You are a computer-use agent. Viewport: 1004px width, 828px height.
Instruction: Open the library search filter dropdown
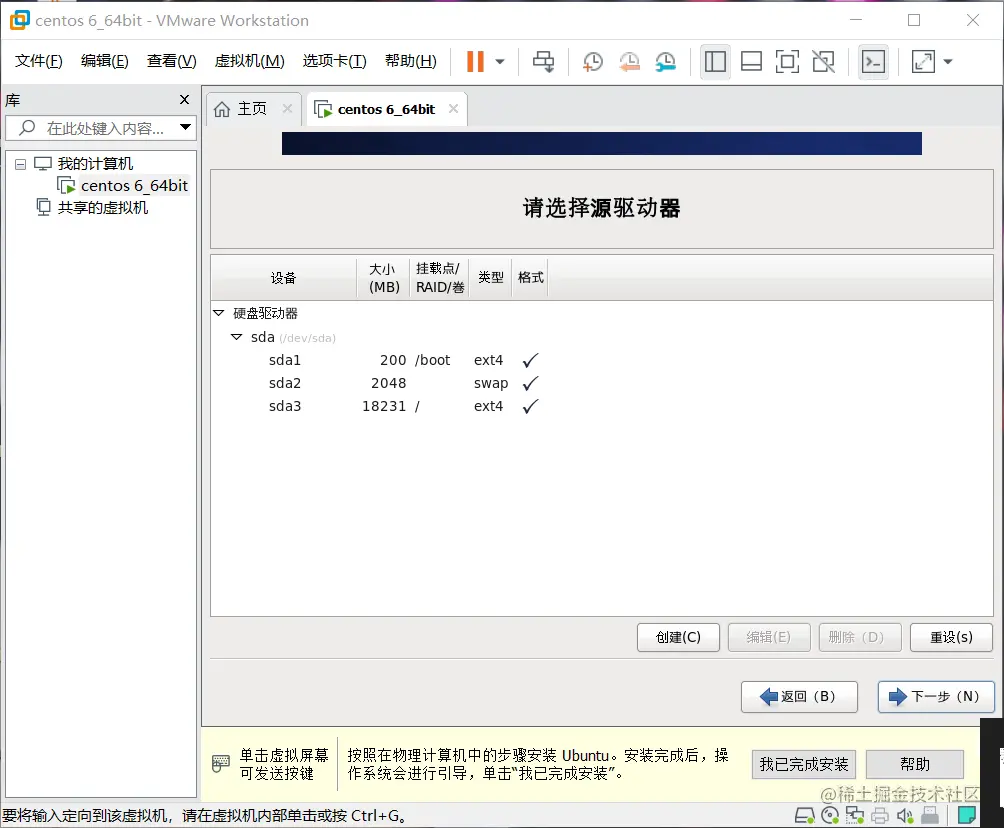click(x=186, y=127)
